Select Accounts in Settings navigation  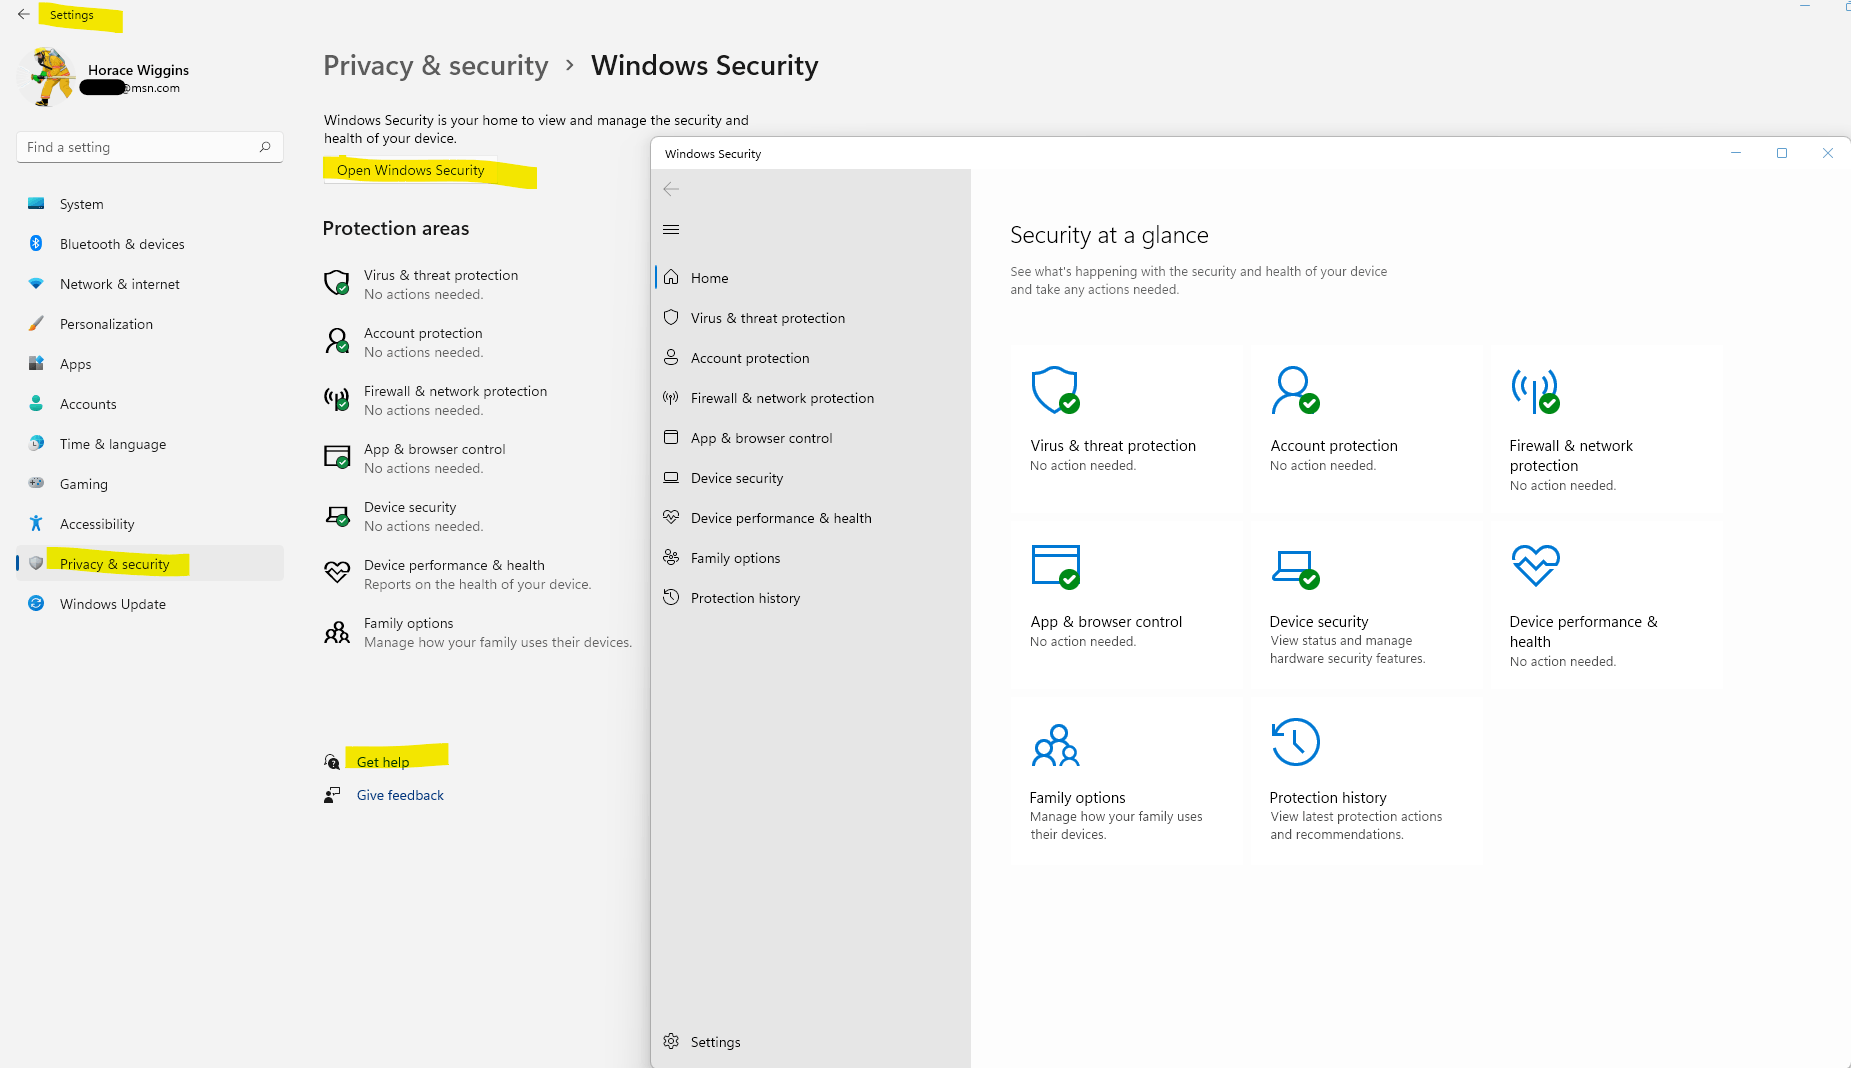[150, 404]
